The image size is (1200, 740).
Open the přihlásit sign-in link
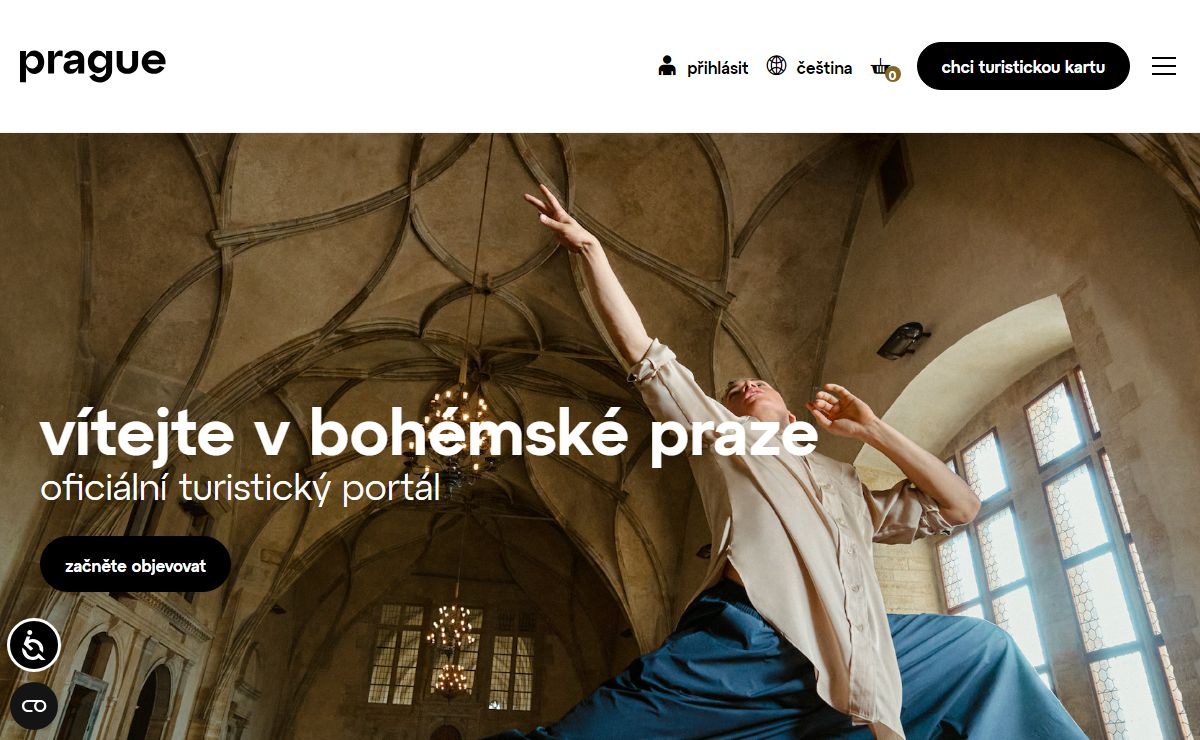point(717,68)
